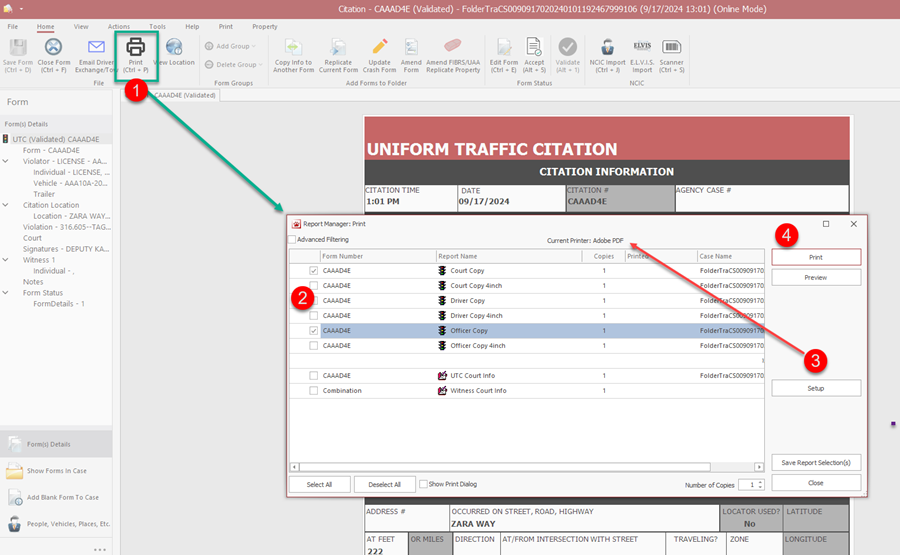
Task: Open the Property ribbon tab
Action: [265, 26]
